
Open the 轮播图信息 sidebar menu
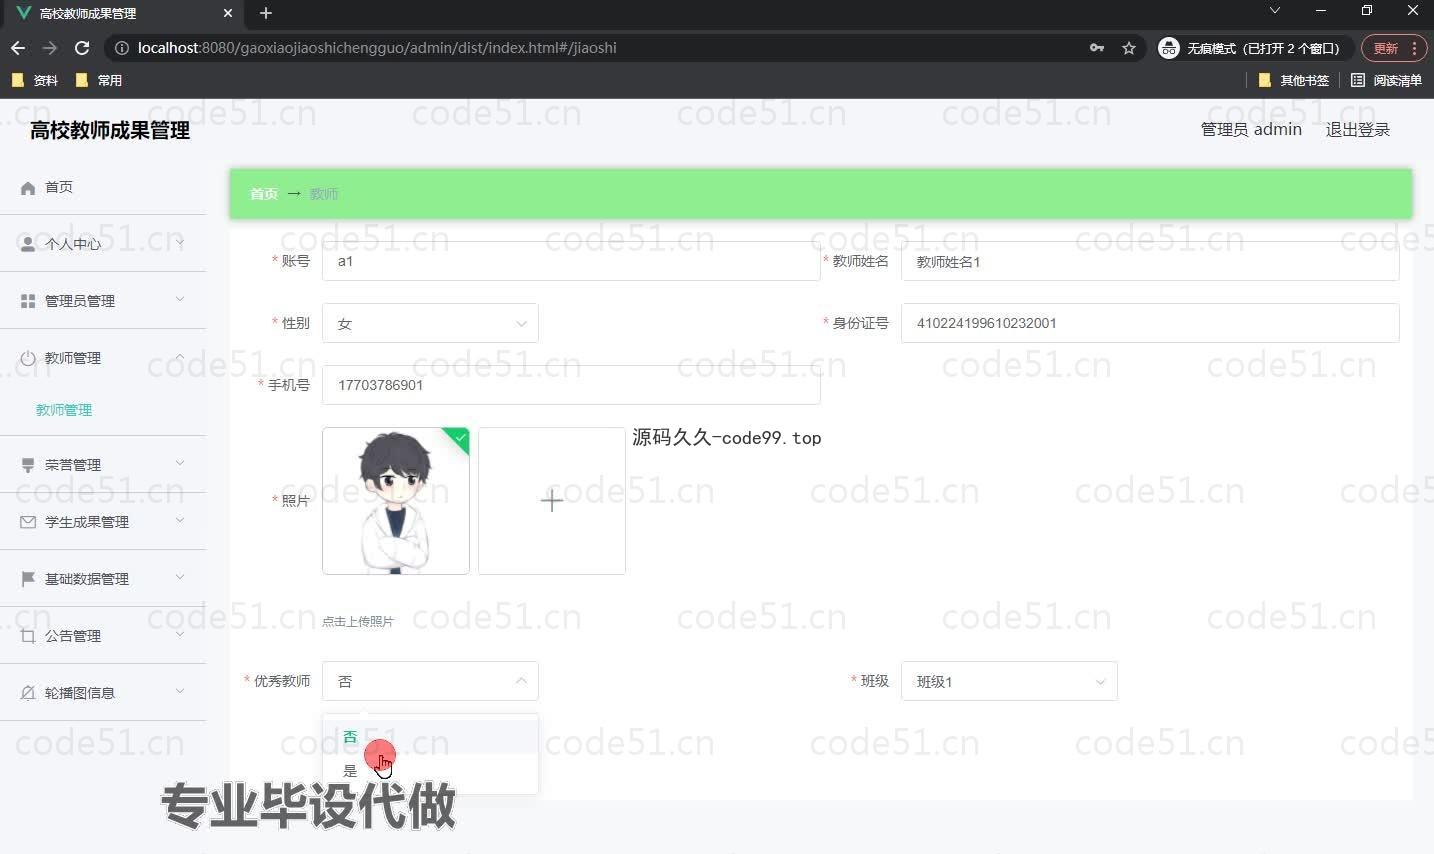coord(103,693)
